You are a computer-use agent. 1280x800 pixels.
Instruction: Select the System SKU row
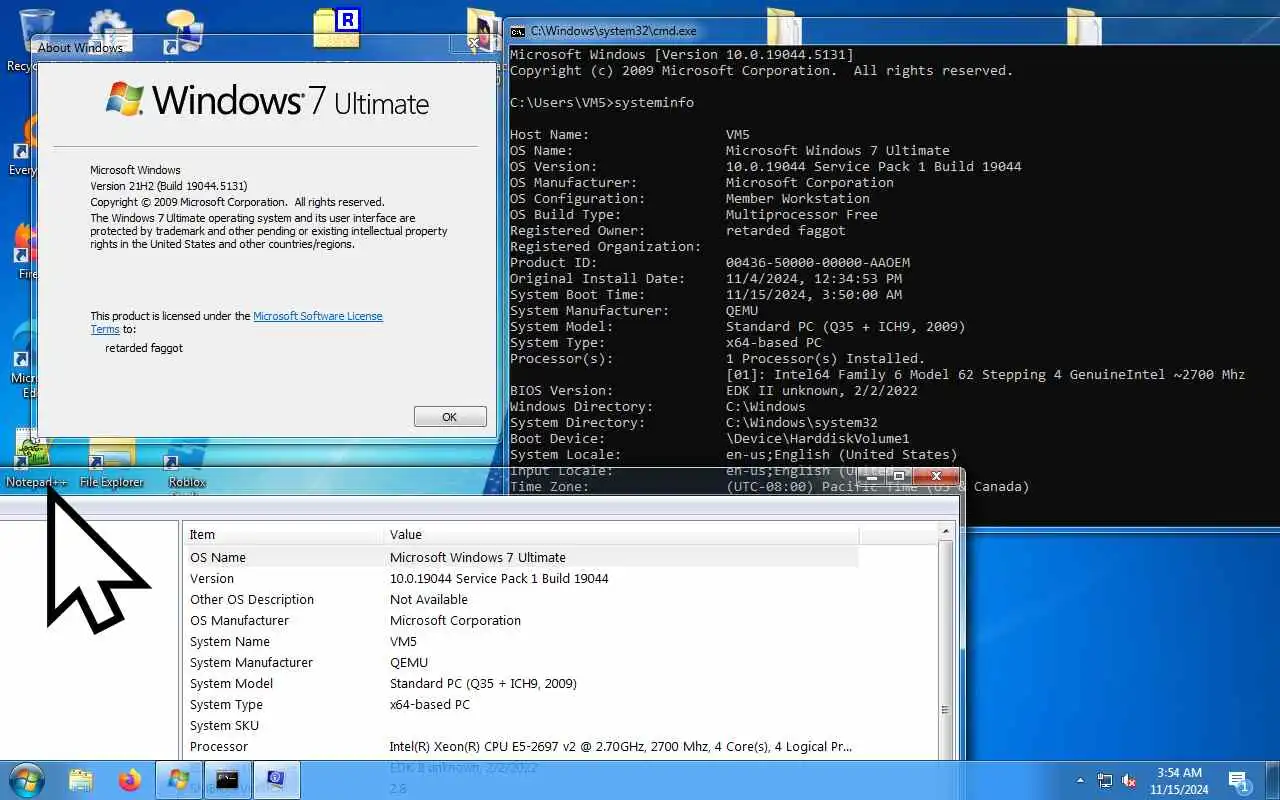pyautogui.click(x=522, y=725)
